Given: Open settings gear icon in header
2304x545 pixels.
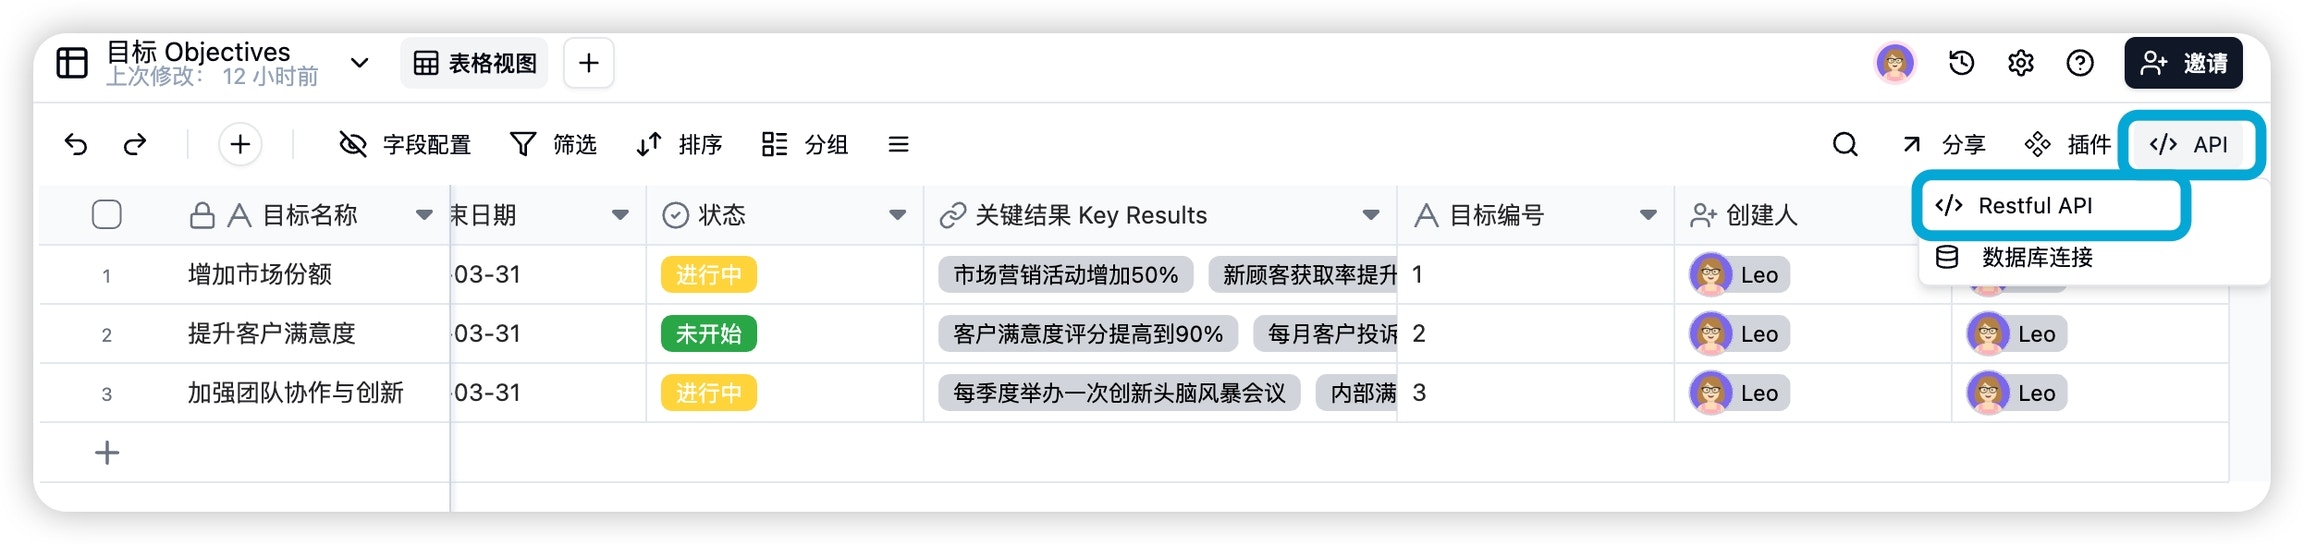Looking at the screenshot, I should (2021, 63).
